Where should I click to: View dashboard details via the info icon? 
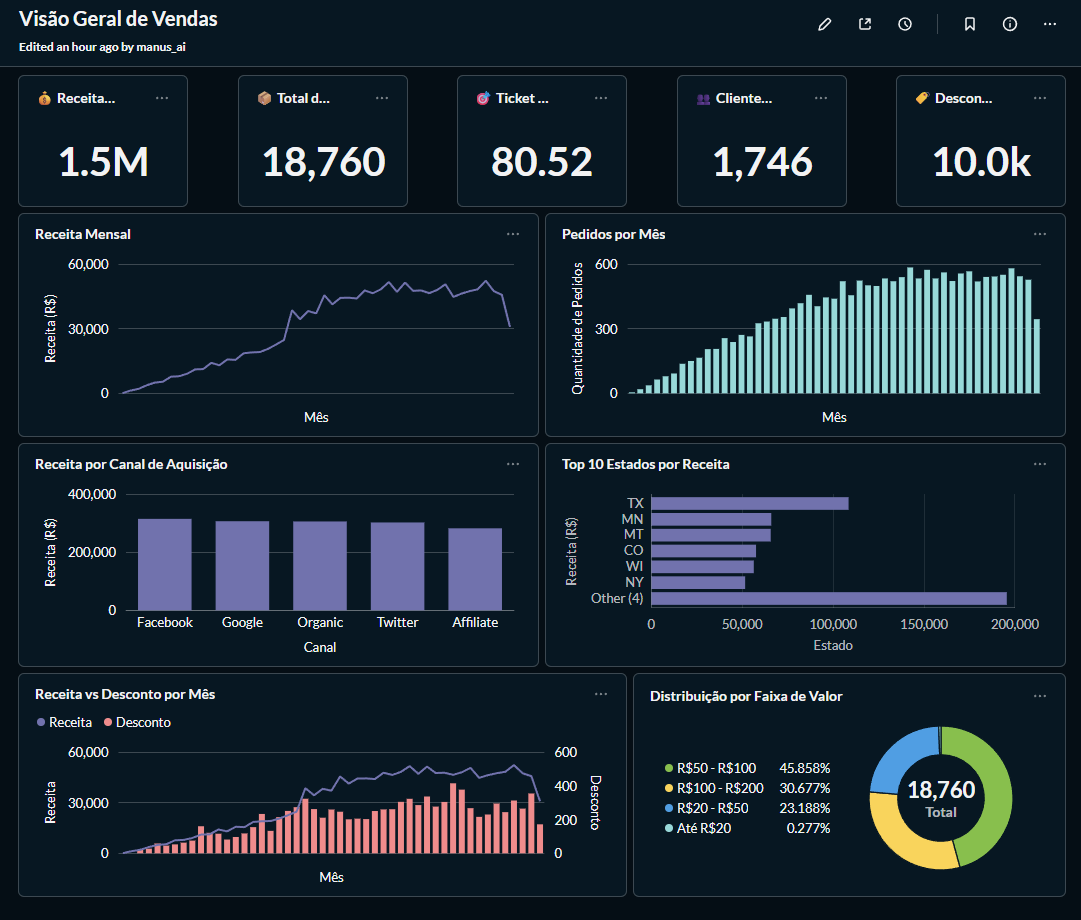[x=1009, y=24]
